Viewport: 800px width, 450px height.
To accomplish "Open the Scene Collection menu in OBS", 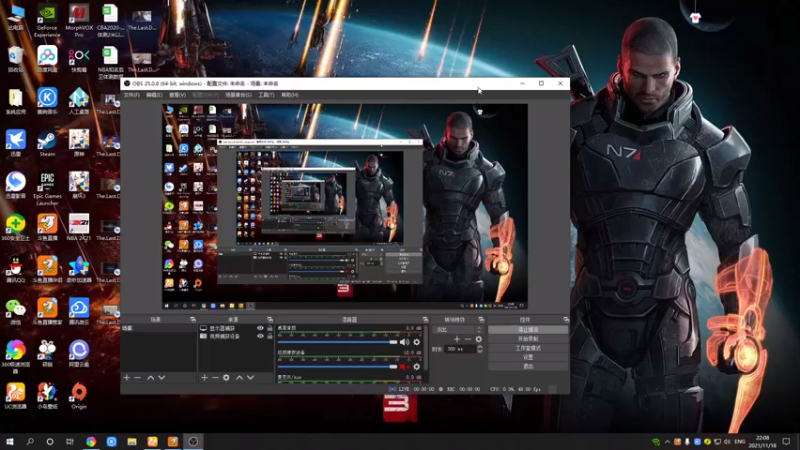I will tap(238, 95).
